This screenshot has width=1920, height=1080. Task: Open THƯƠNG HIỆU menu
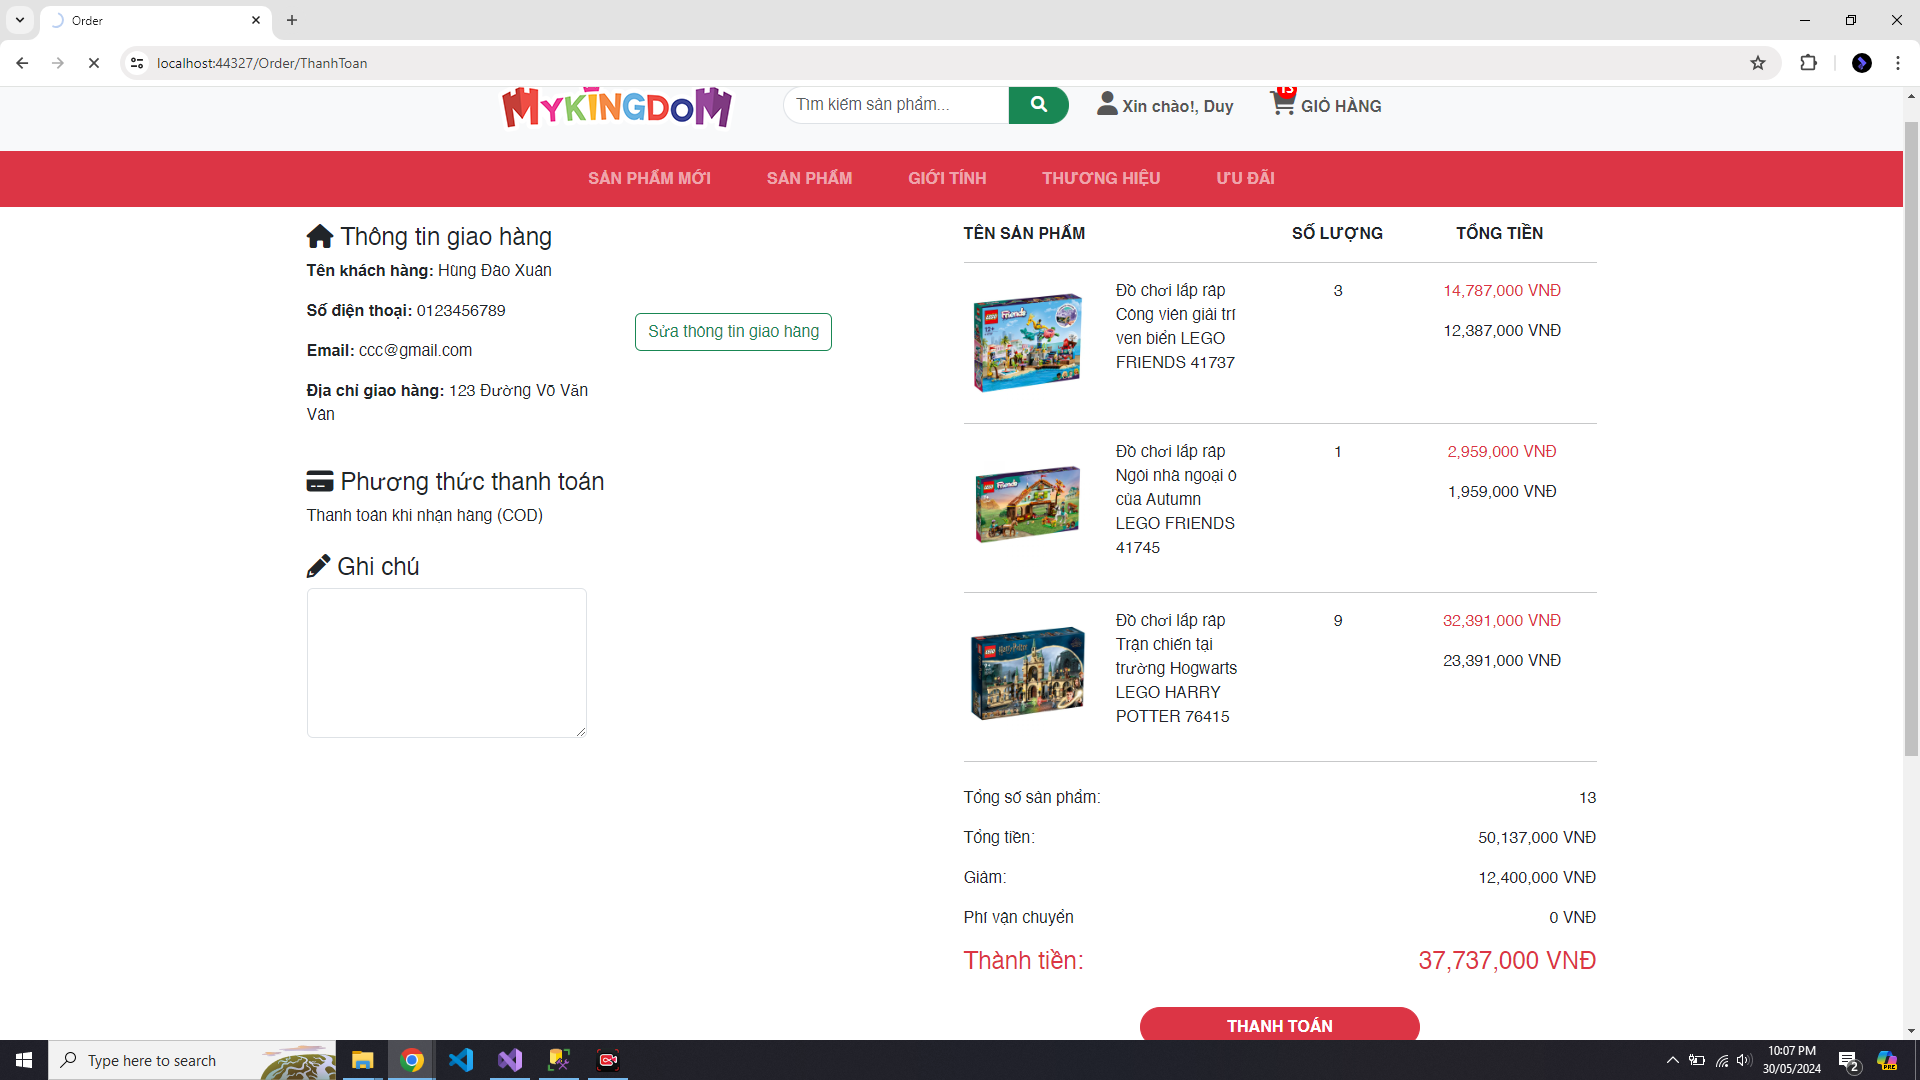pos(1101,178)
